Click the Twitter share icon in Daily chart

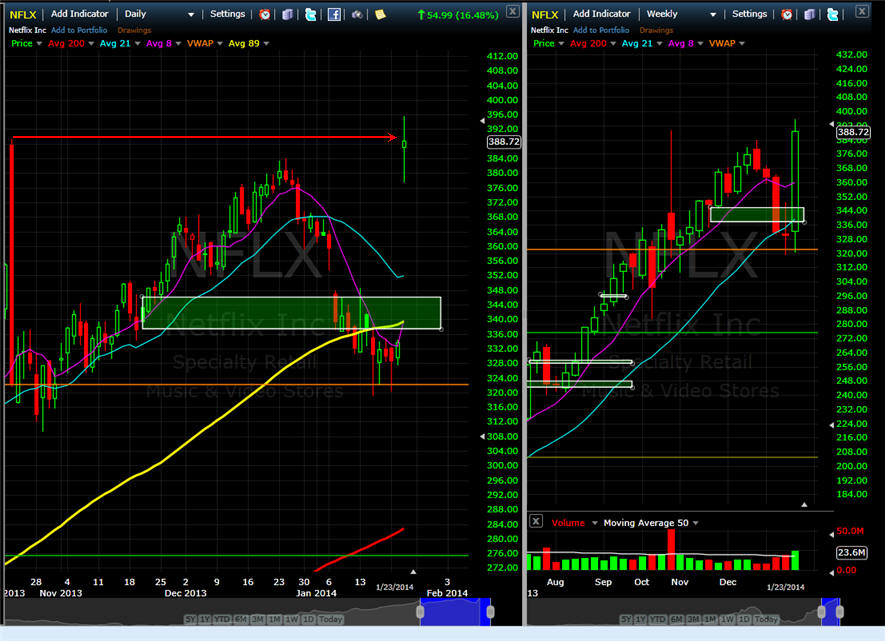(x=311, y=14)
